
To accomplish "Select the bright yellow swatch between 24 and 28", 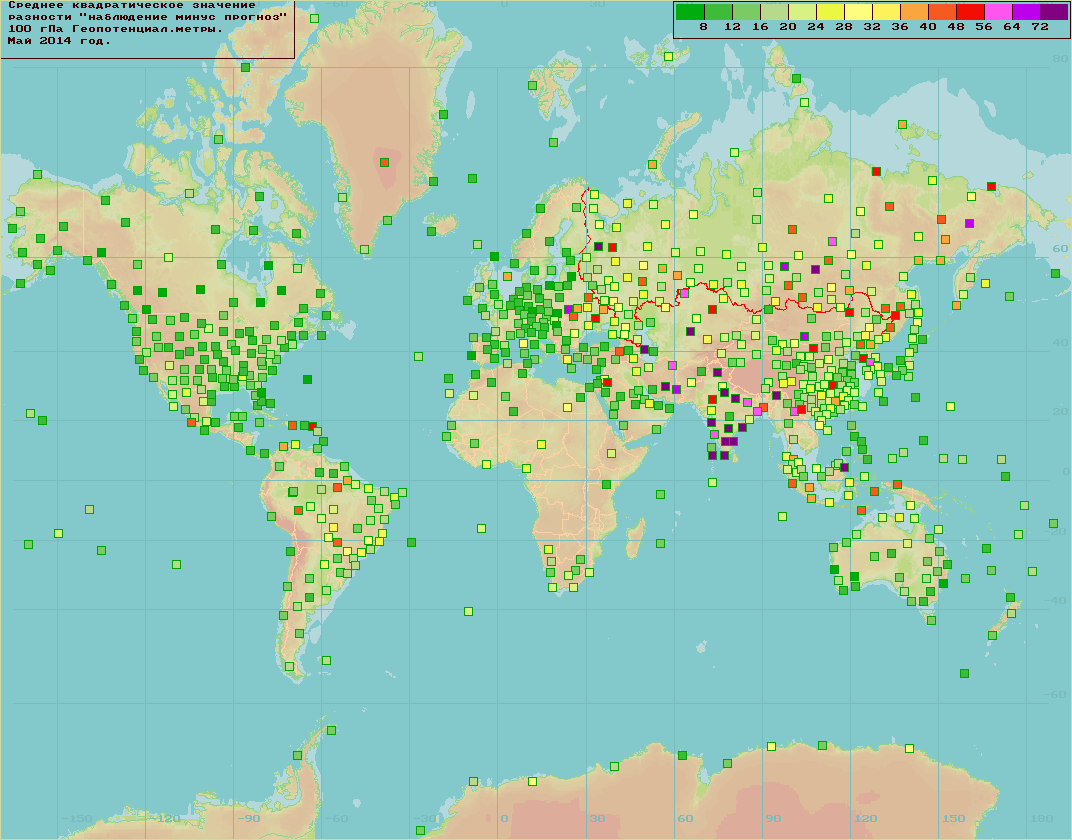I will click(830, 12).
